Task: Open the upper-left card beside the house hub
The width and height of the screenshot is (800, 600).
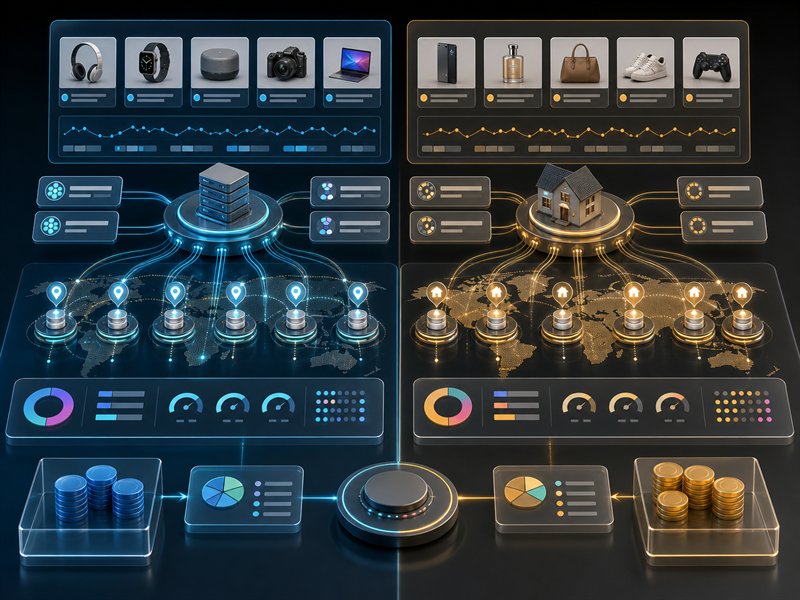Action: (x=451, y=191)
